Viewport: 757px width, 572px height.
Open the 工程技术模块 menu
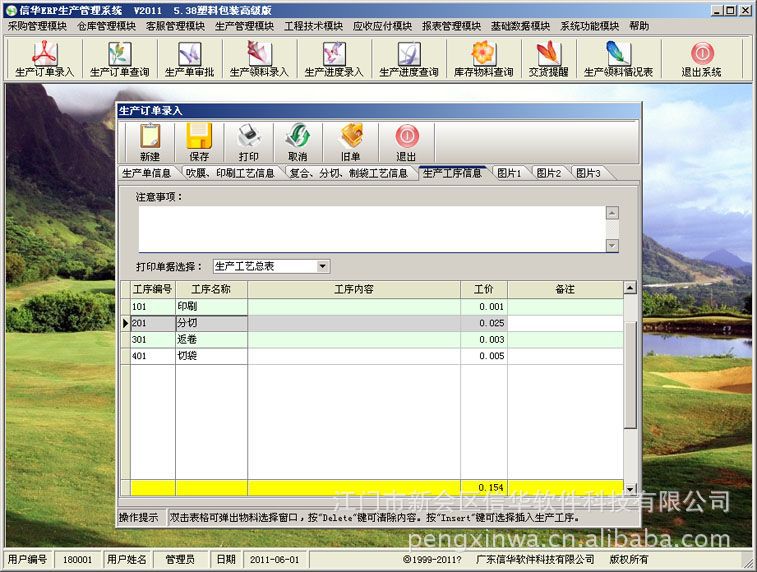313,26
